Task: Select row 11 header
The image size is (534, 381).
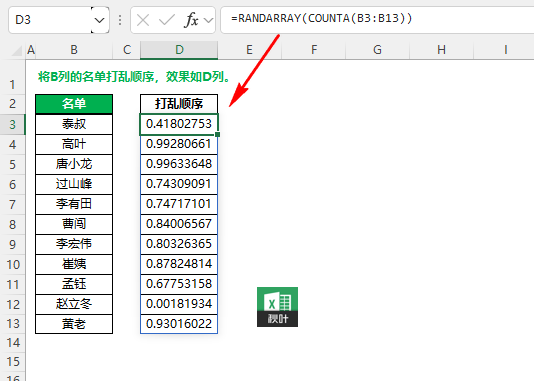Action: [13, 284]
